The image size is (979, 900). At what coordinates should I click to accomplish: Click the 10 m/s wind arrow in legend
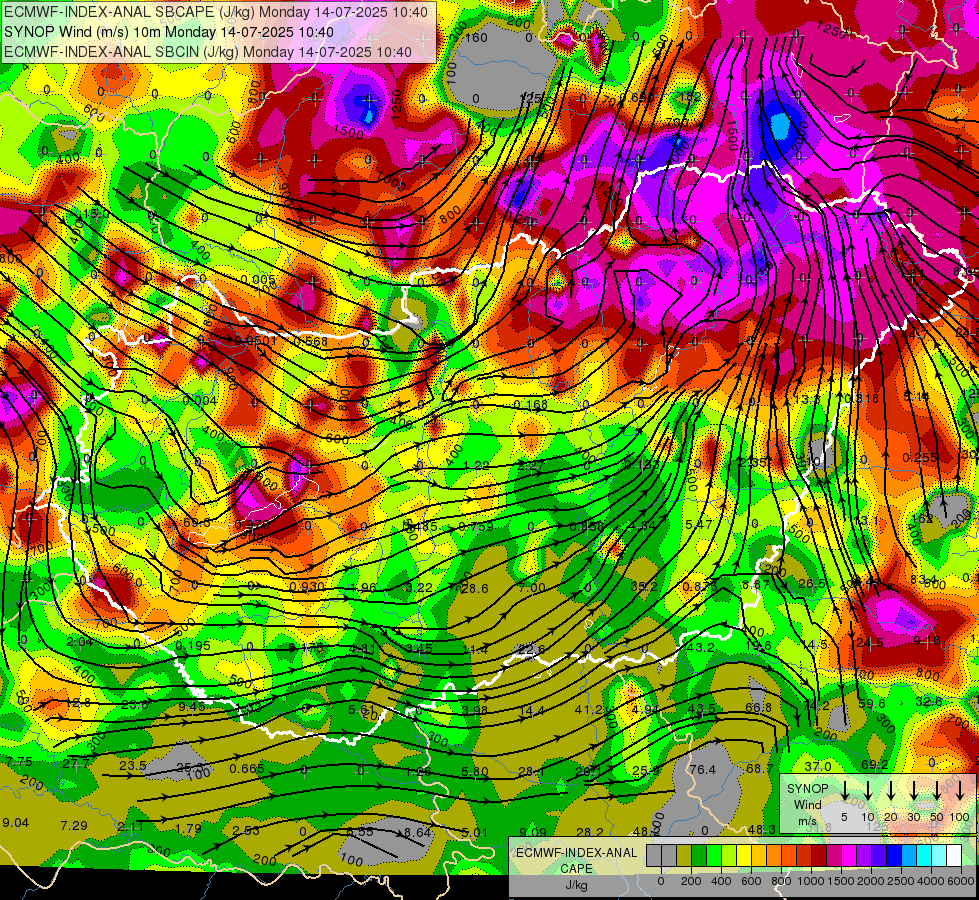868,791
